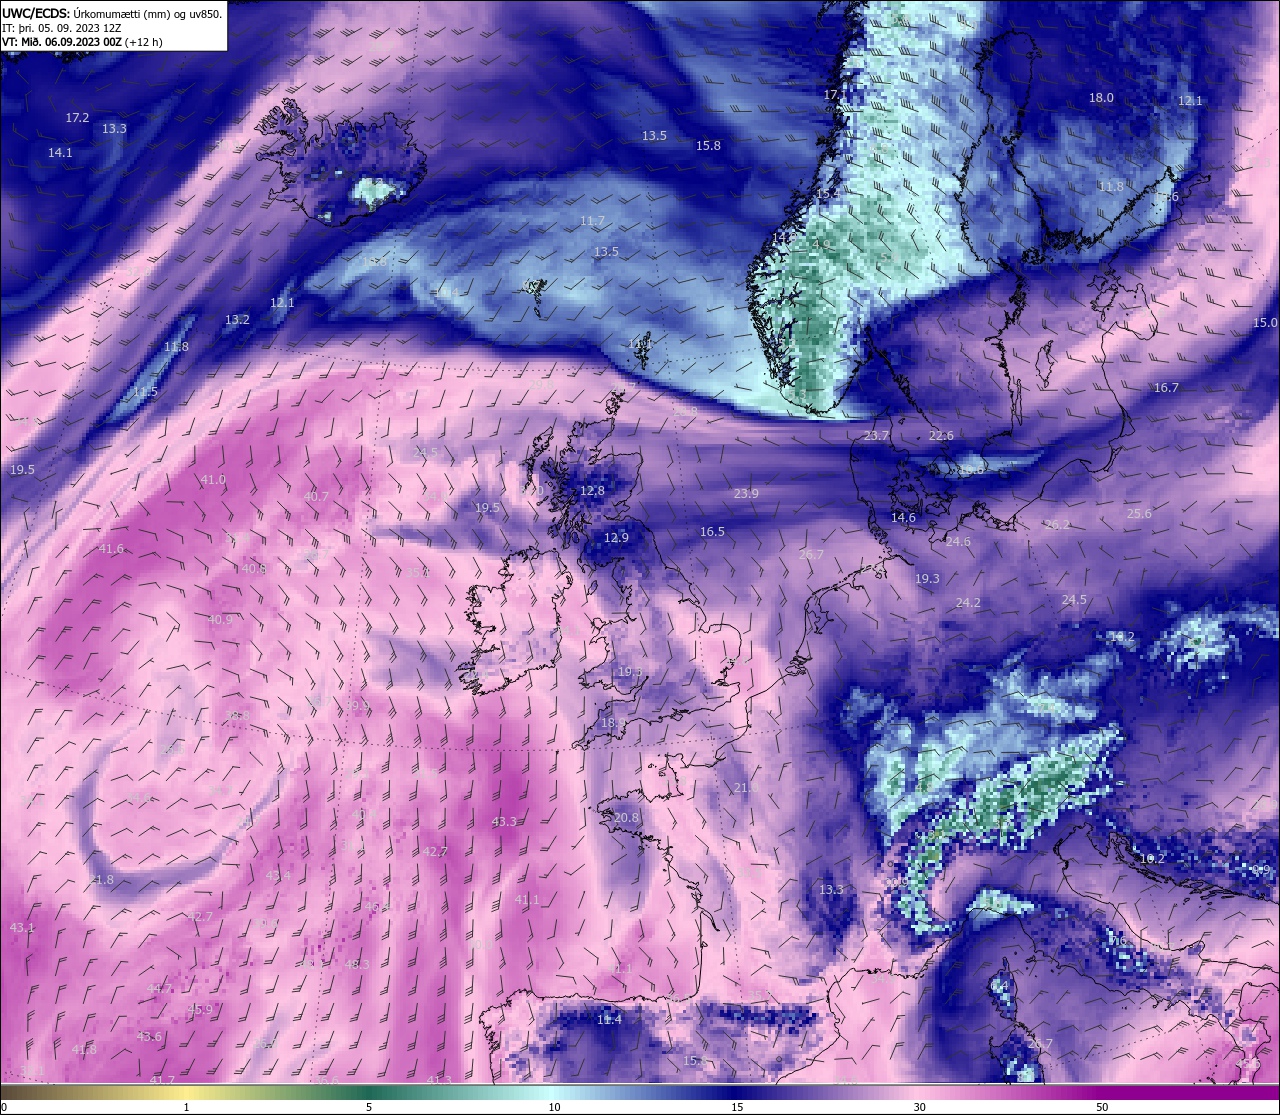Click the map value 24.6

pos(958,542)
